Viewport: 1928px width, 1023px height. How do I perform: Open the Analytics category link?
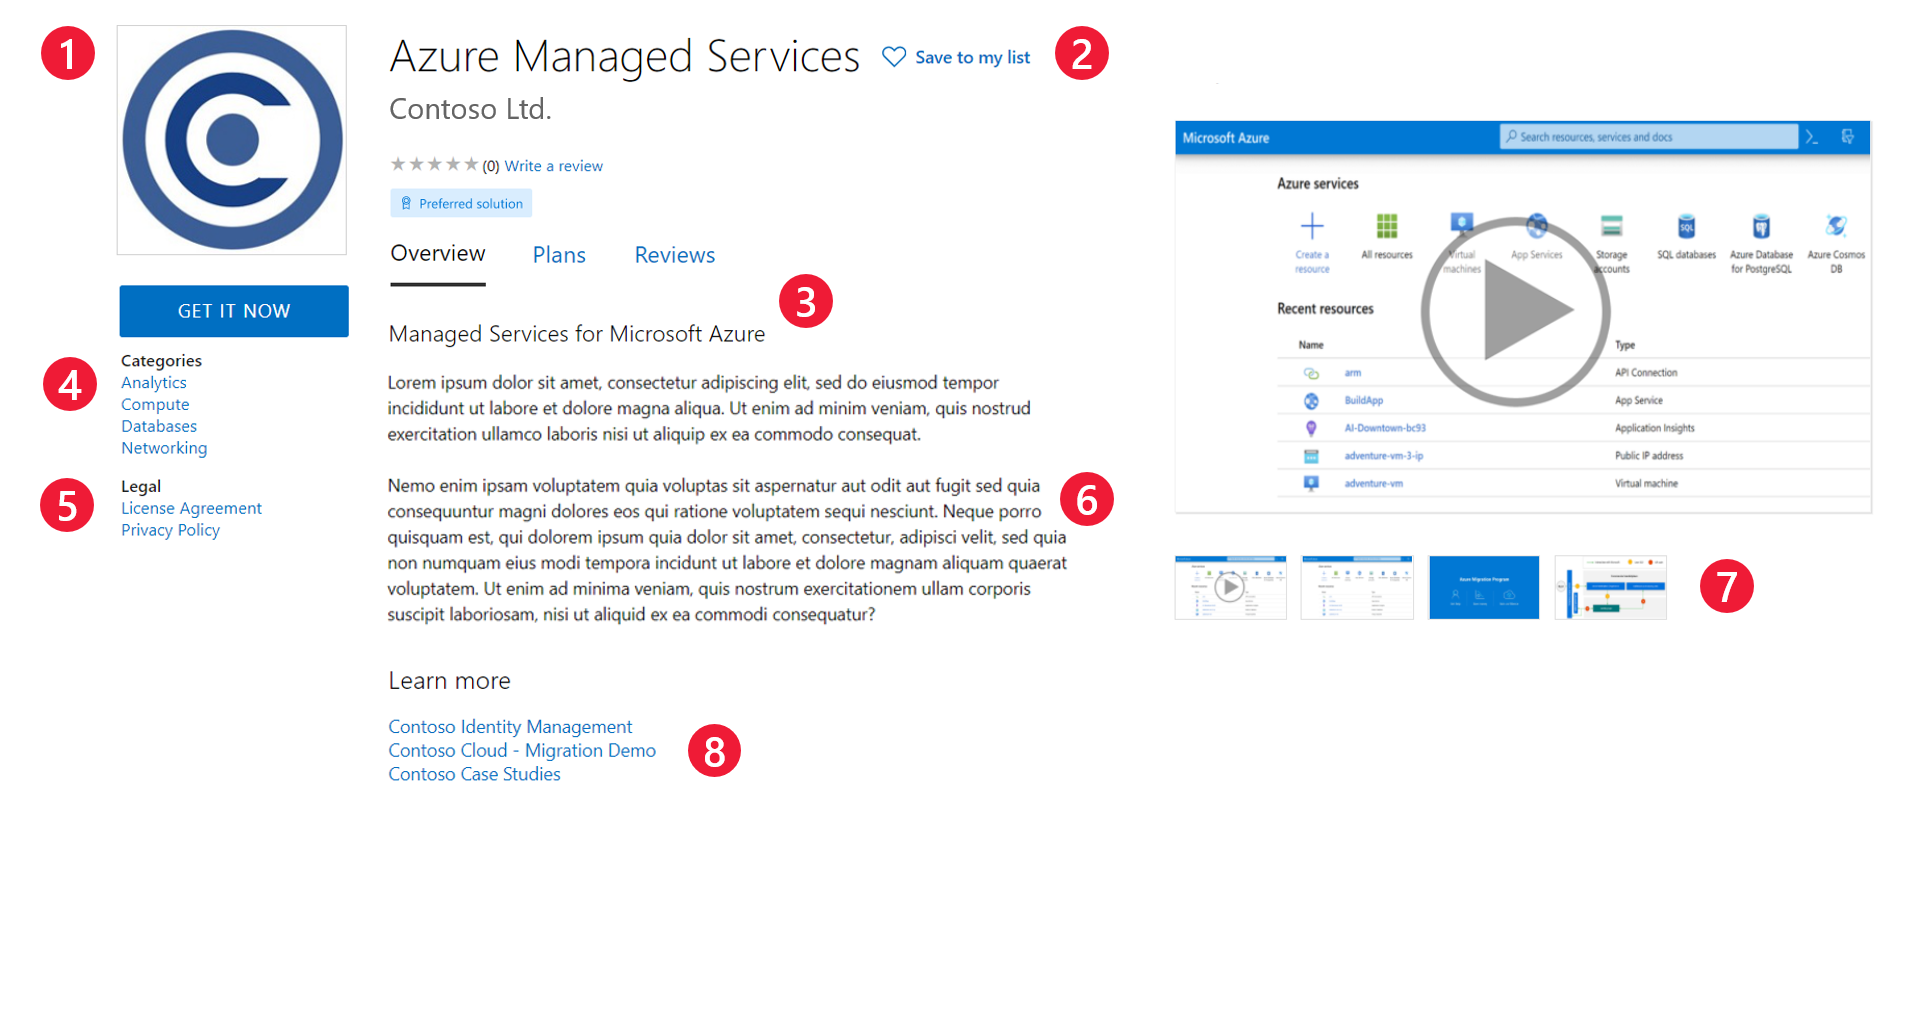[x=154, y=382]
